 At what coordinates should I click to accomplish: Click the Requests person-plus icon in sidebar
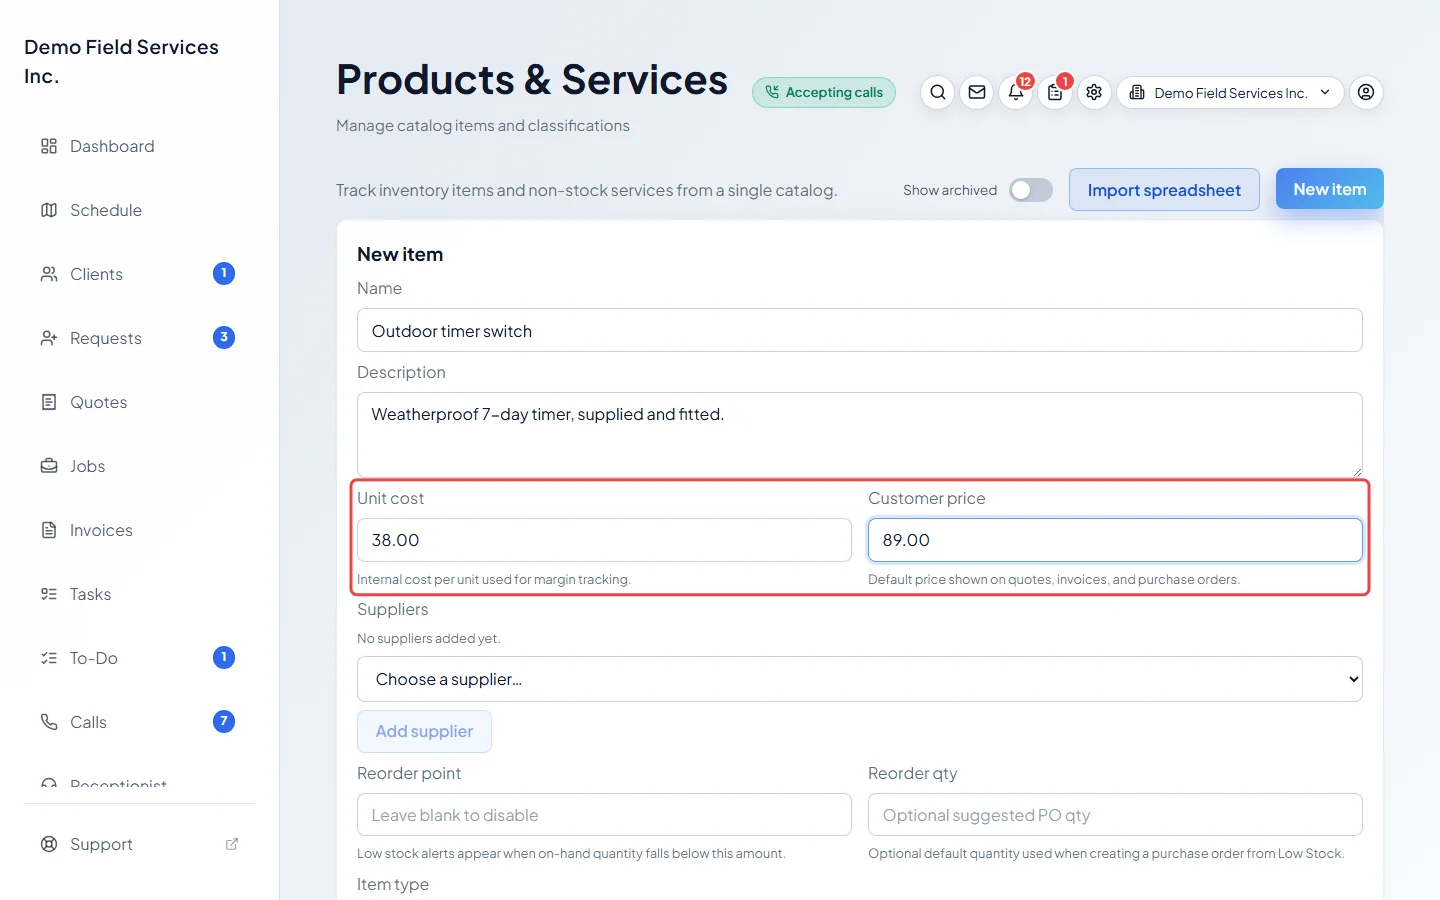pos(49,338)
